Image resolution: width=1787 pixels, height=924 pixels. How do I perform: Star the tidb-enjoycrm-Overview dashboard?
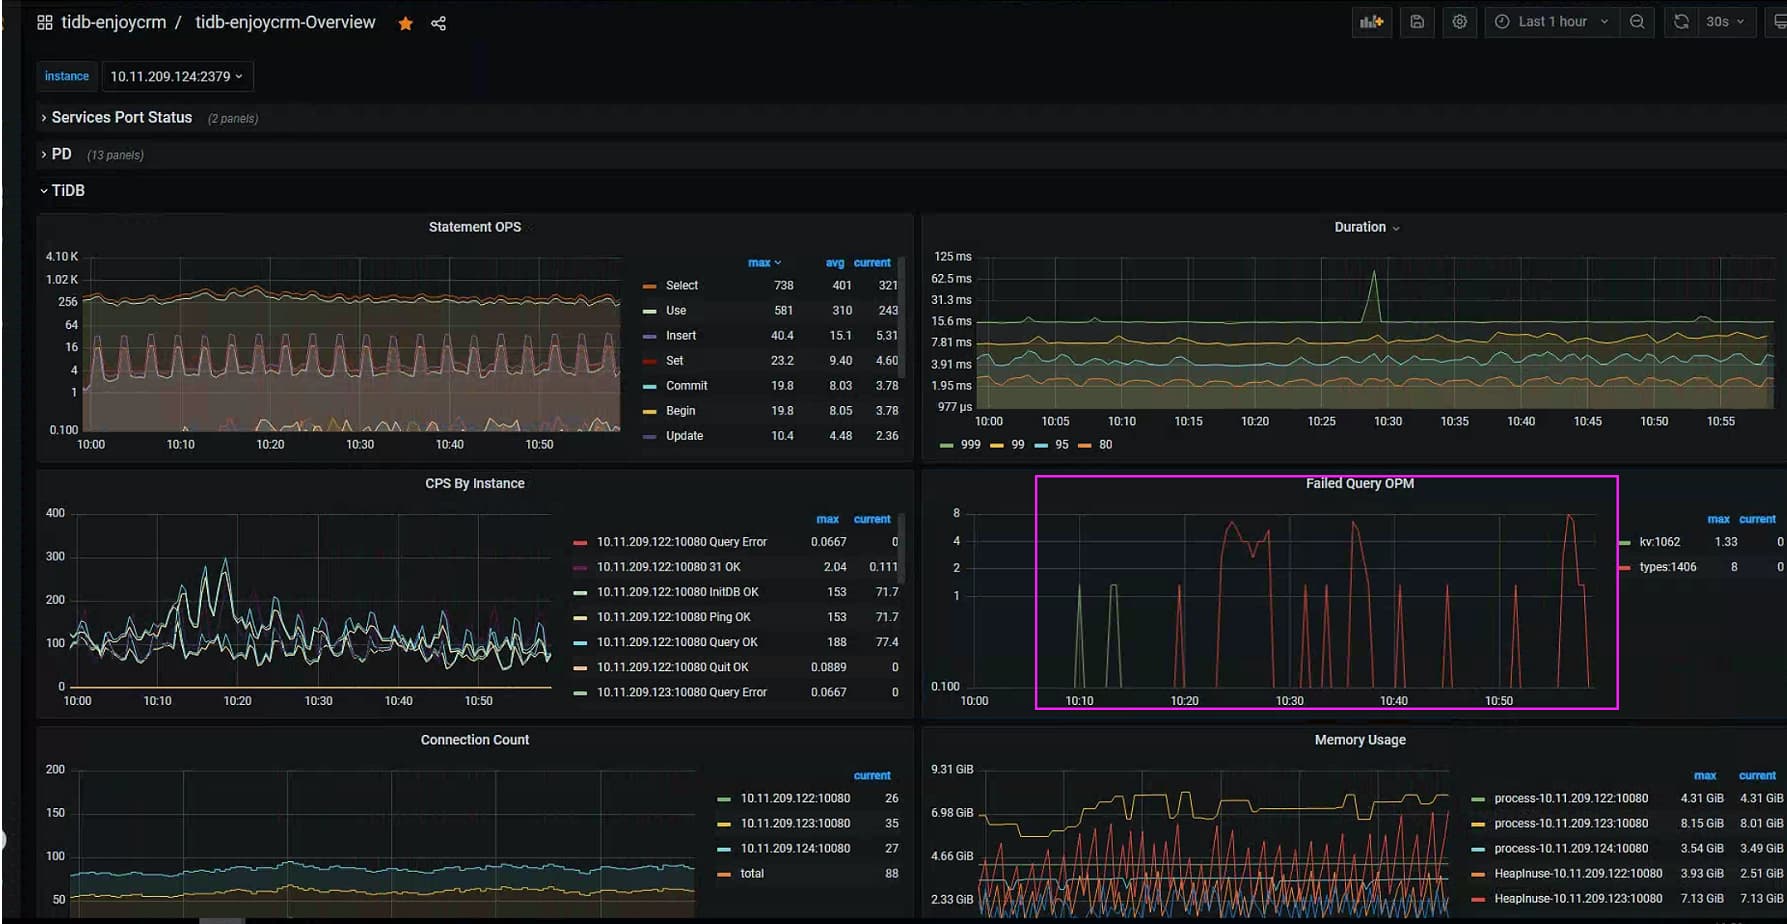405,24
